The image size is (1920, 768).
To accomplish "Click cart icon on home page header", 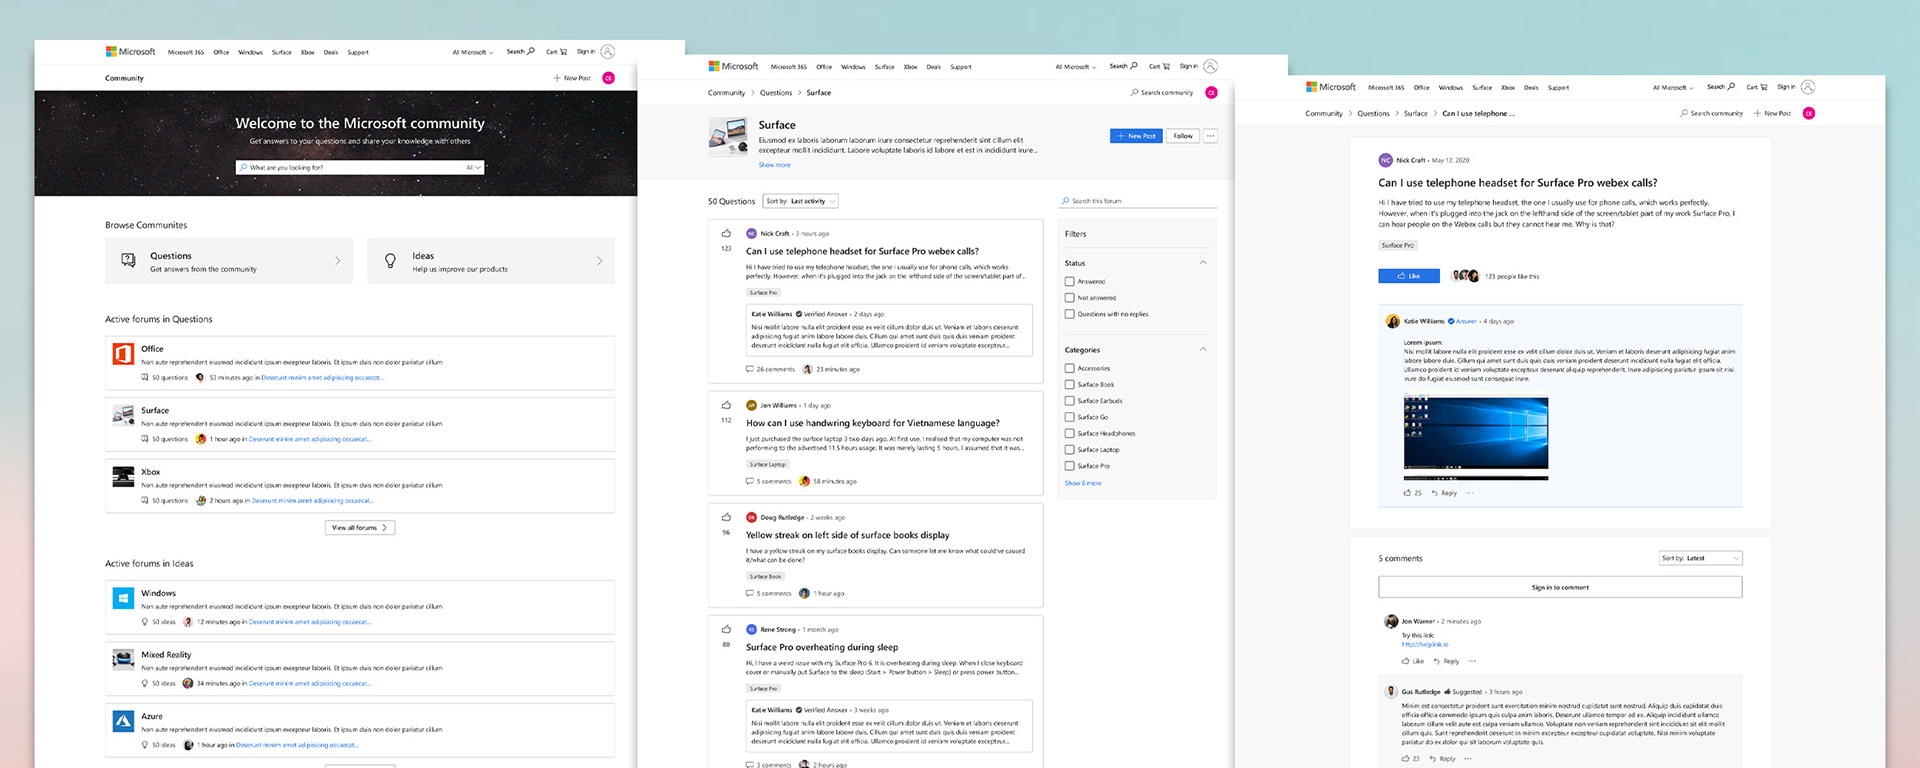I will click(x=563, y=52).
